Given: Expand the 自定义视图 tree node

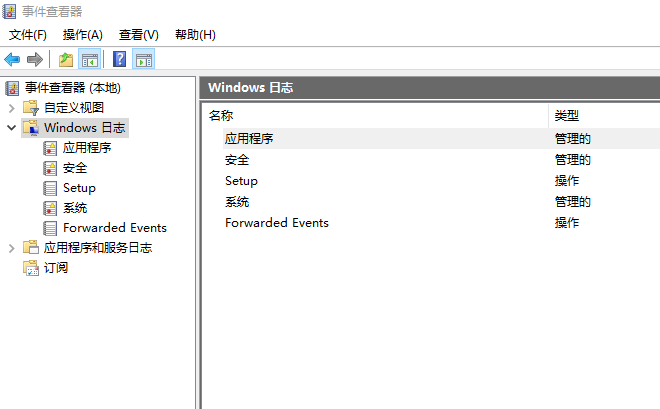Looking at the screenshot, I should (x=11, y=108).
